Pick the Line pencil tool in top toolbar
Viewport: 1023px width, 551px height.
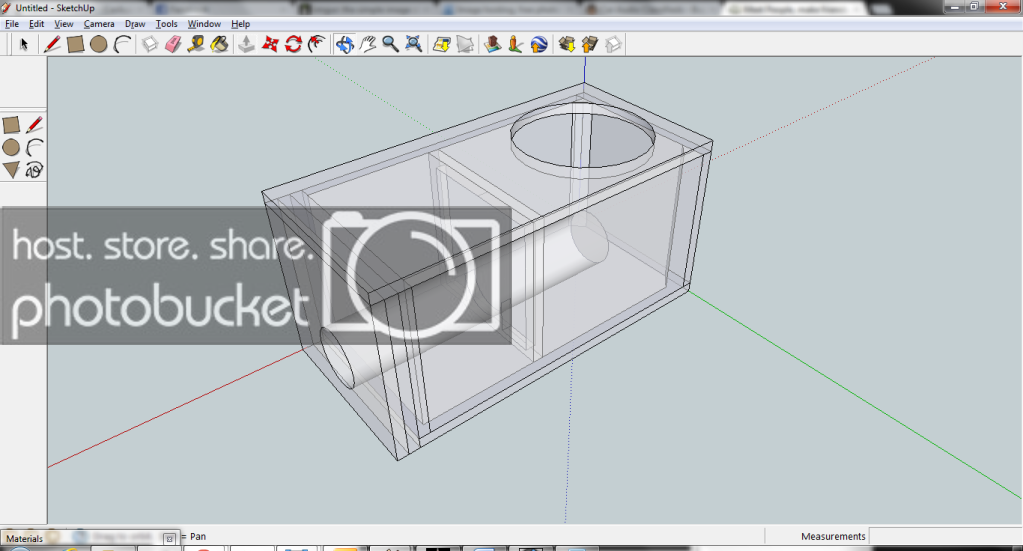(x=52, y=44)
